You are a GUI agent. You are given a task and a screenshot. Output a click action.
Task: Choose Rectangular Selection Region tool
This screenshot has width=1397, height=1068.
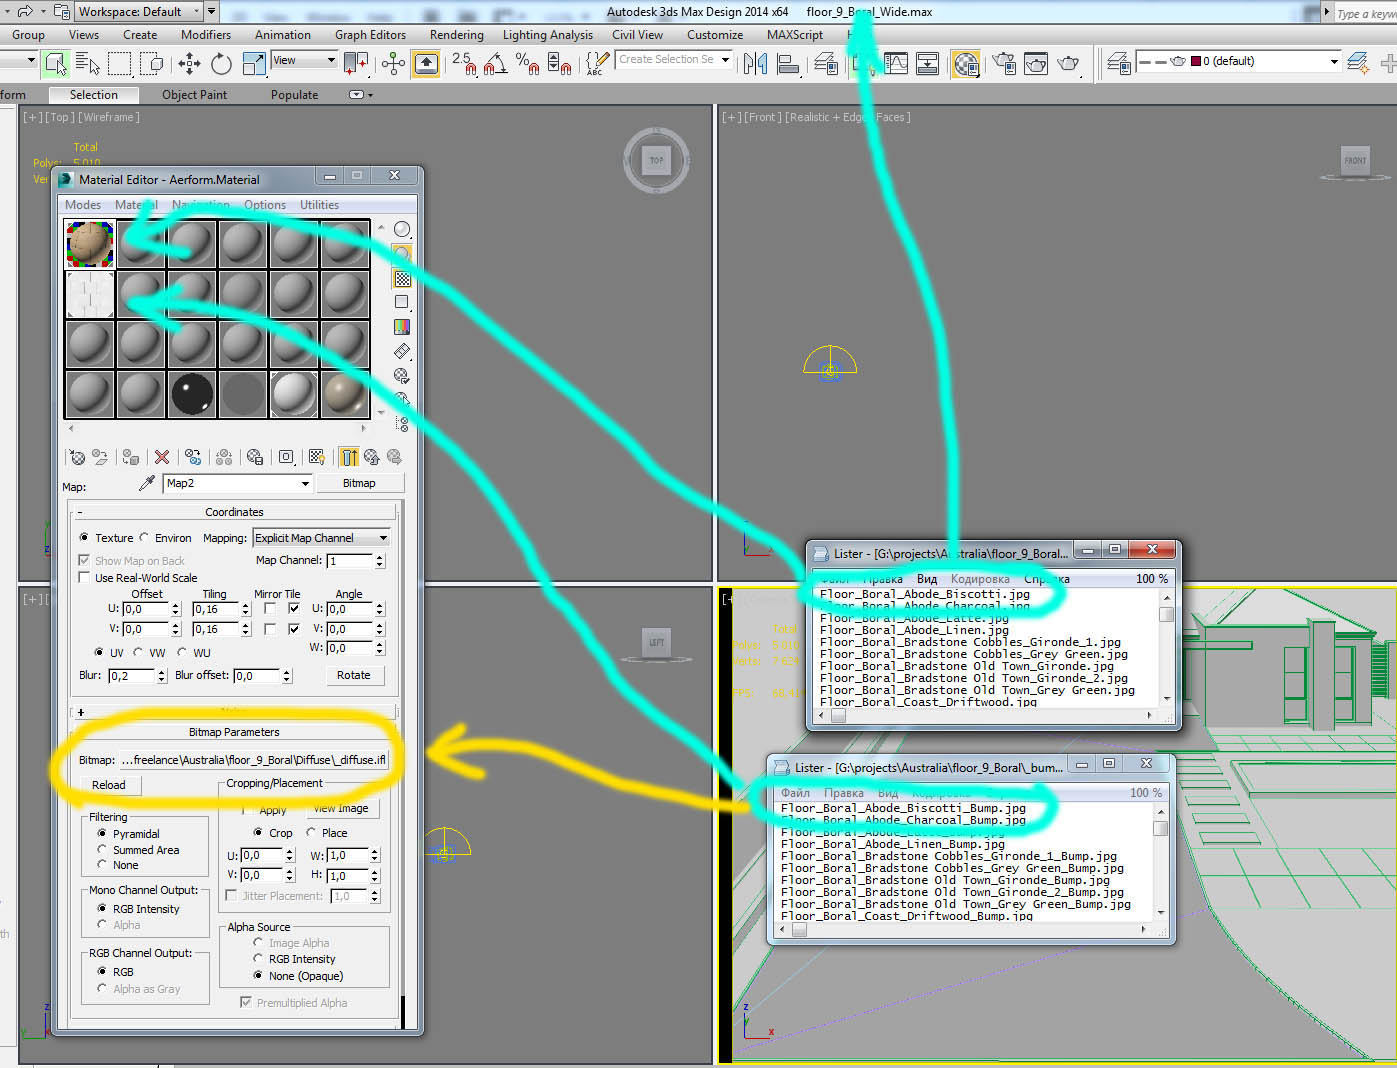(x=119, y=63)
